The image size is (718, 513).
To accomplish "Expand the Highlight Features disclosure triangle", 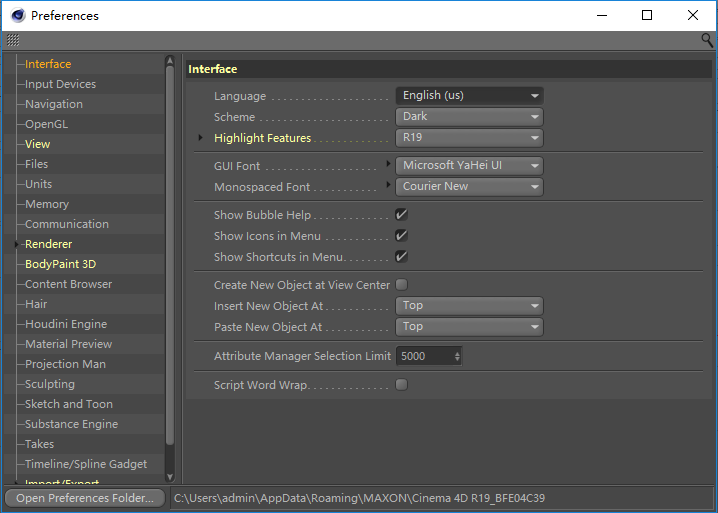I will (x=200, y=137).
